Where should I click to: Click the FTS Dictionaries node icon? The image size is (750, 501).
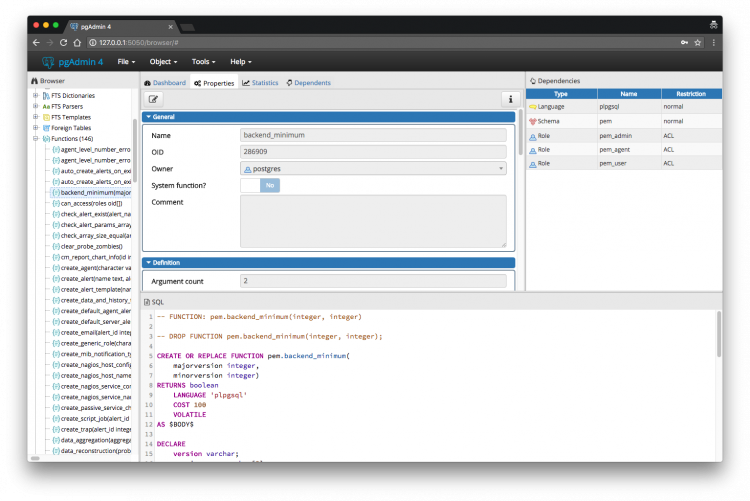pos(45,95)
